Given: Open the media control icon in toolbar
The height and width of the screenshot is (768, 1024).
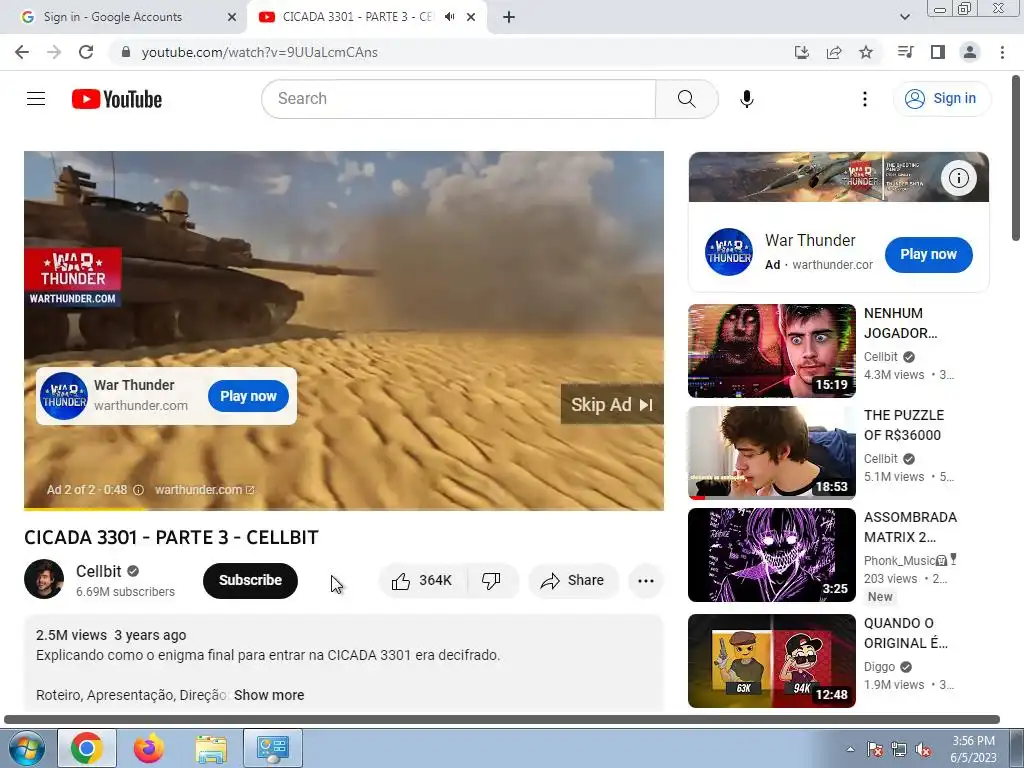Looking at the screenshot, I should (x=905, y=52).
